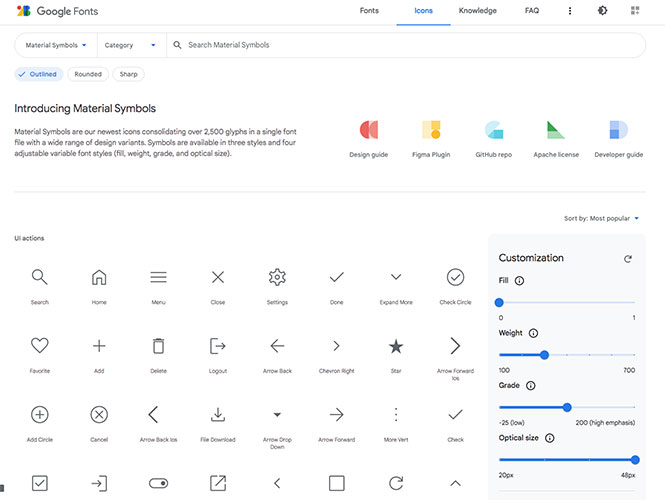The height and width of the screenshot is (500, 665).
Task: Show info about Fill setting
Action: coord(519,281)
